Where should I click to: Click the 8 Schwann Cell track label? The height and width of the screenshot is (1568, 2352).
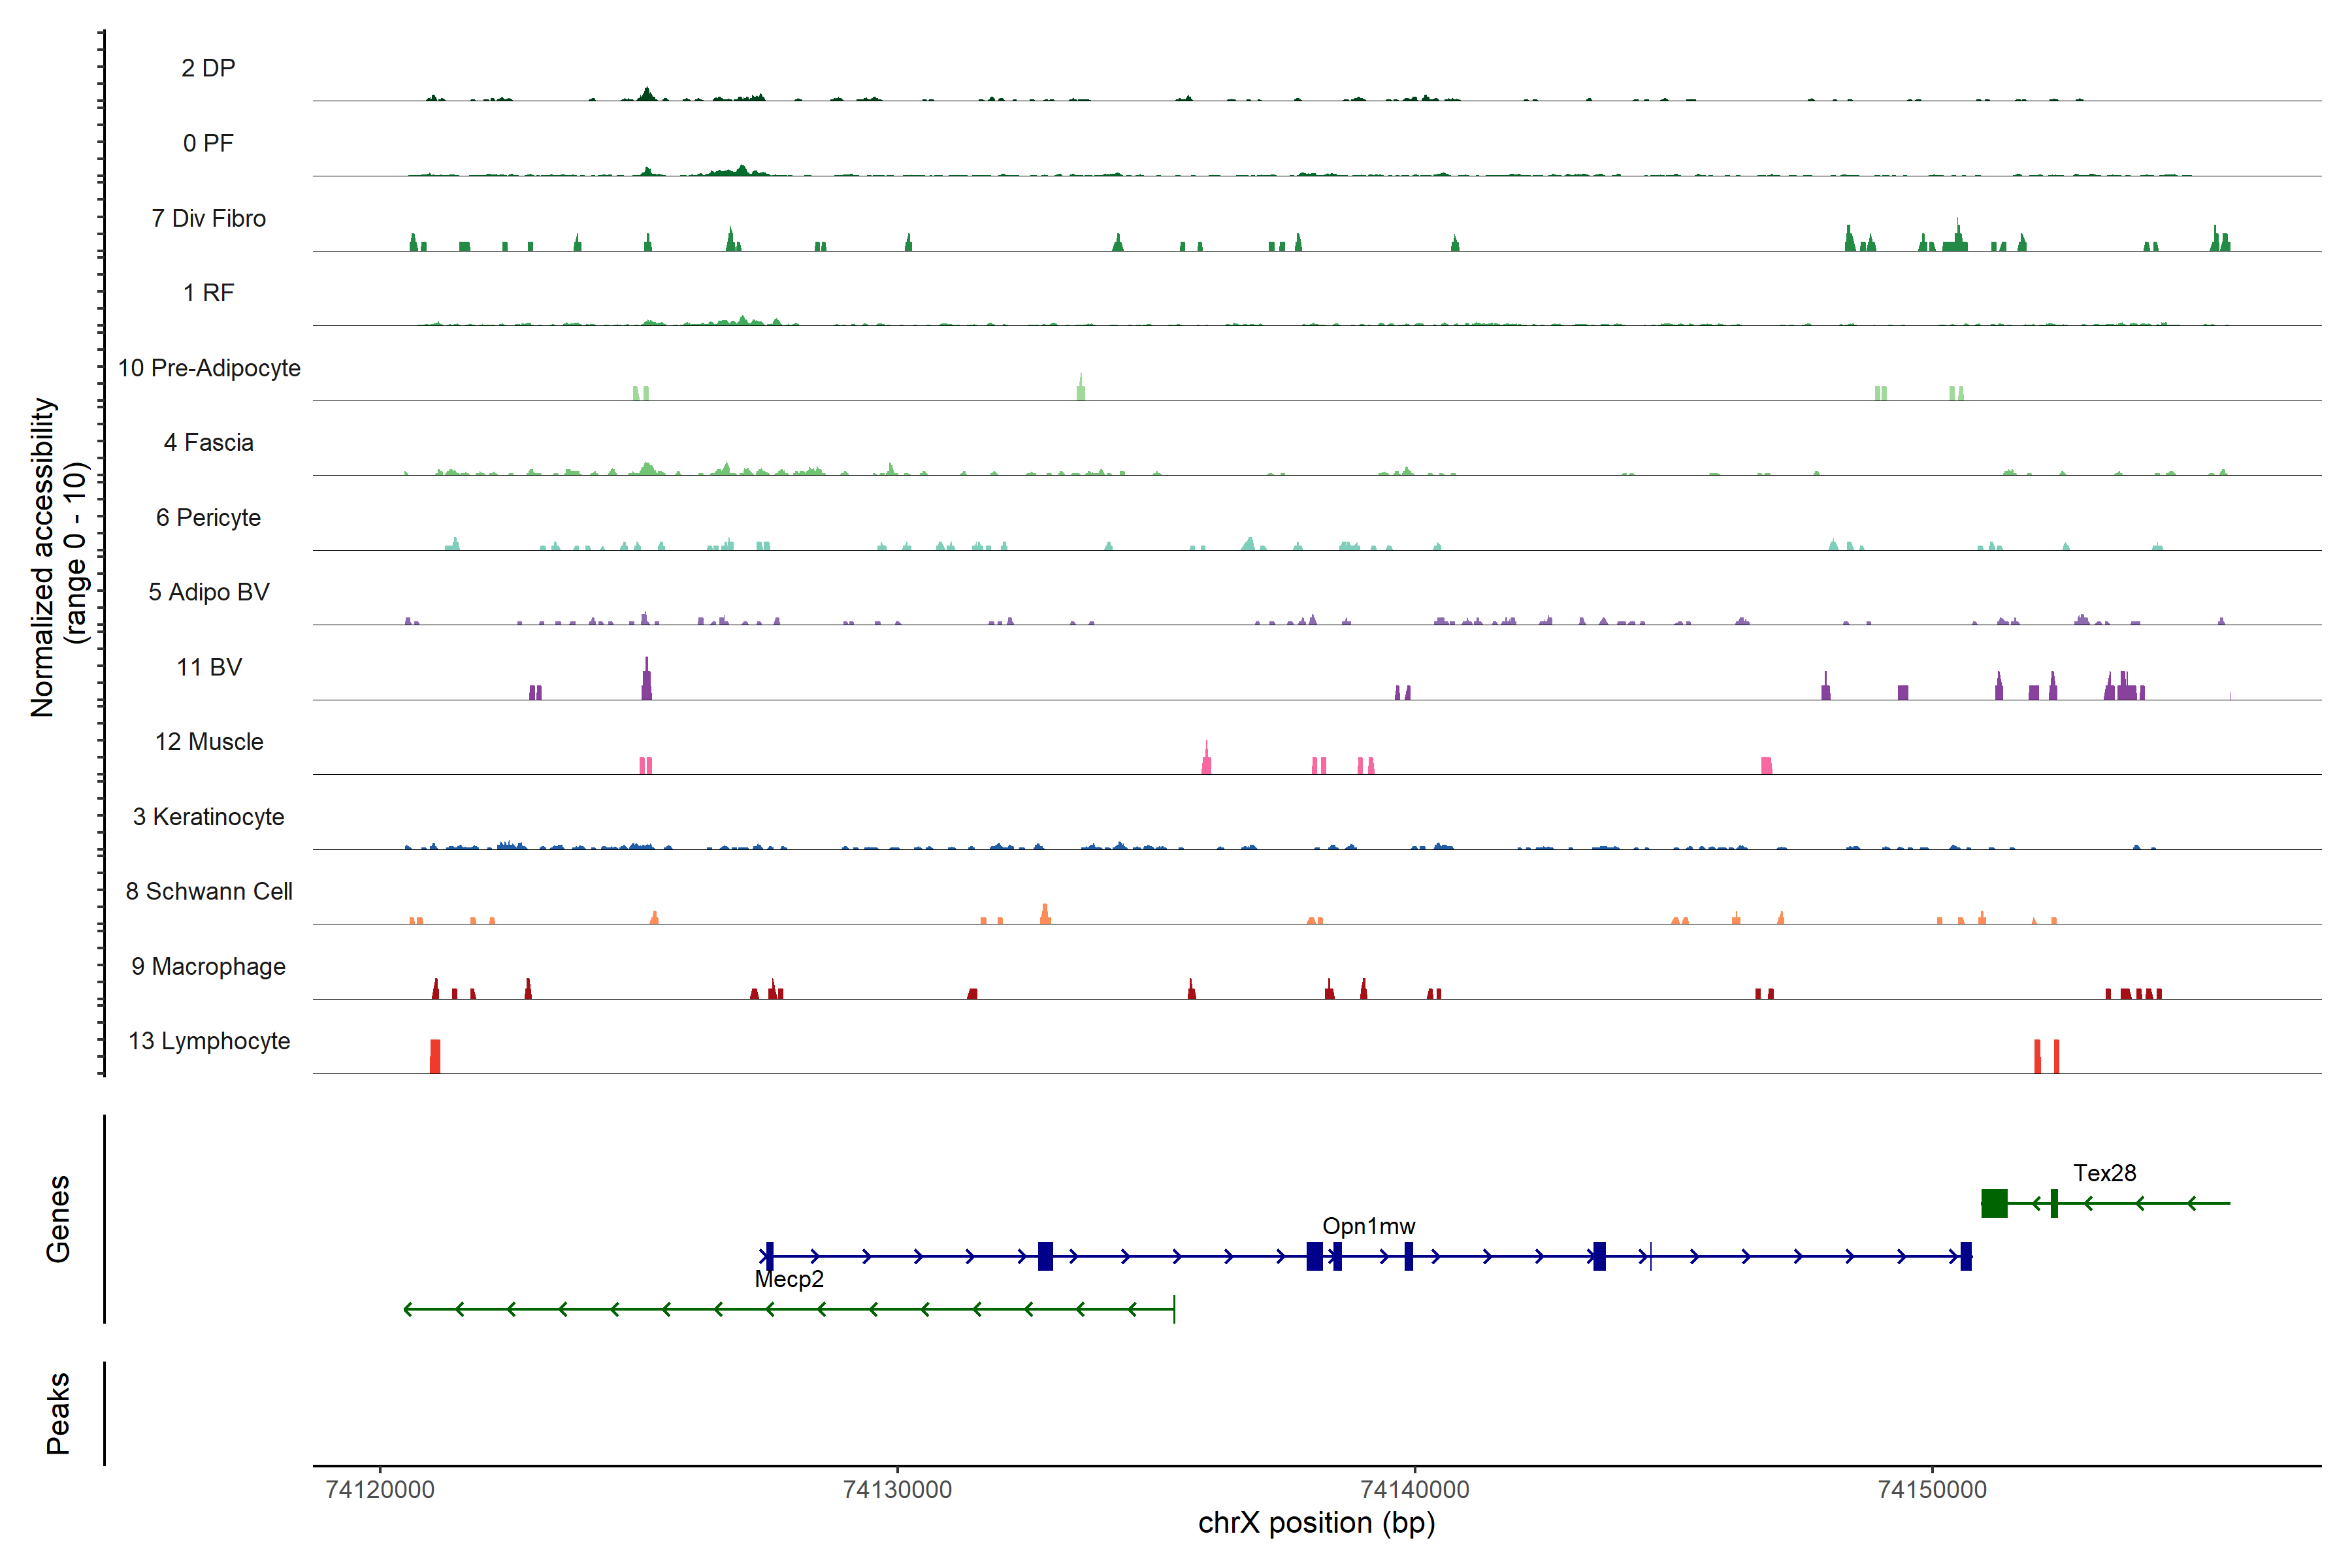pyautogui.click(x=208, y=891)
